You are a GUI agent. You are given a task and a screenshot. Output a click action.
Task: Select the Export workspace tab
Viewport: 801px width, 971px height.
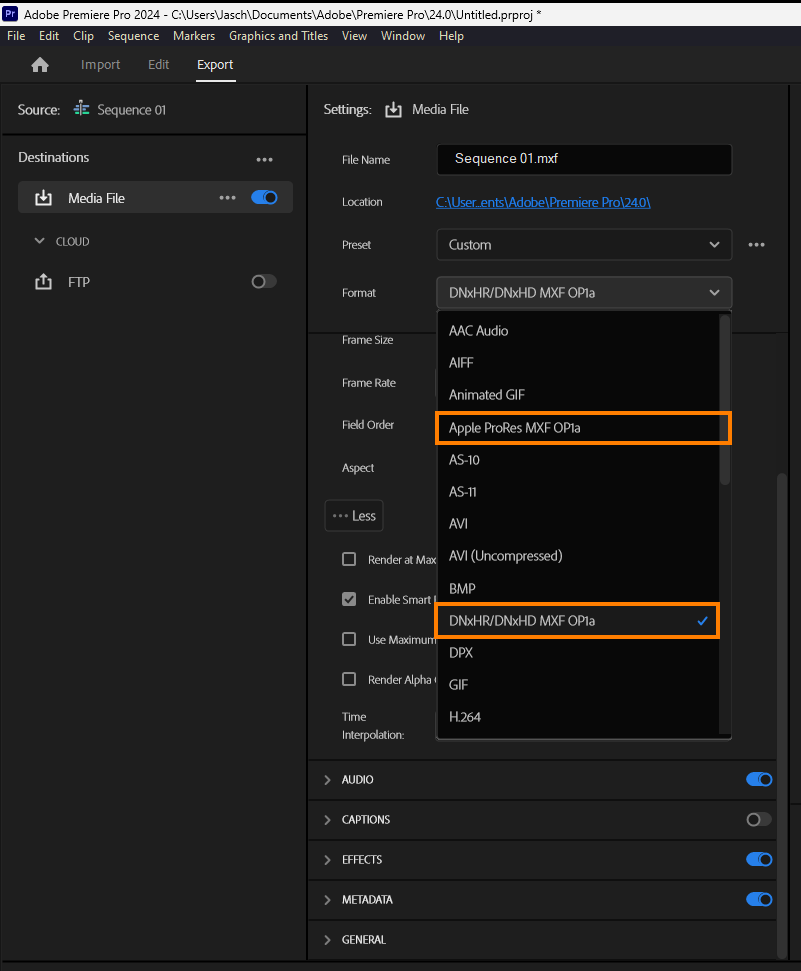point(215,64)
